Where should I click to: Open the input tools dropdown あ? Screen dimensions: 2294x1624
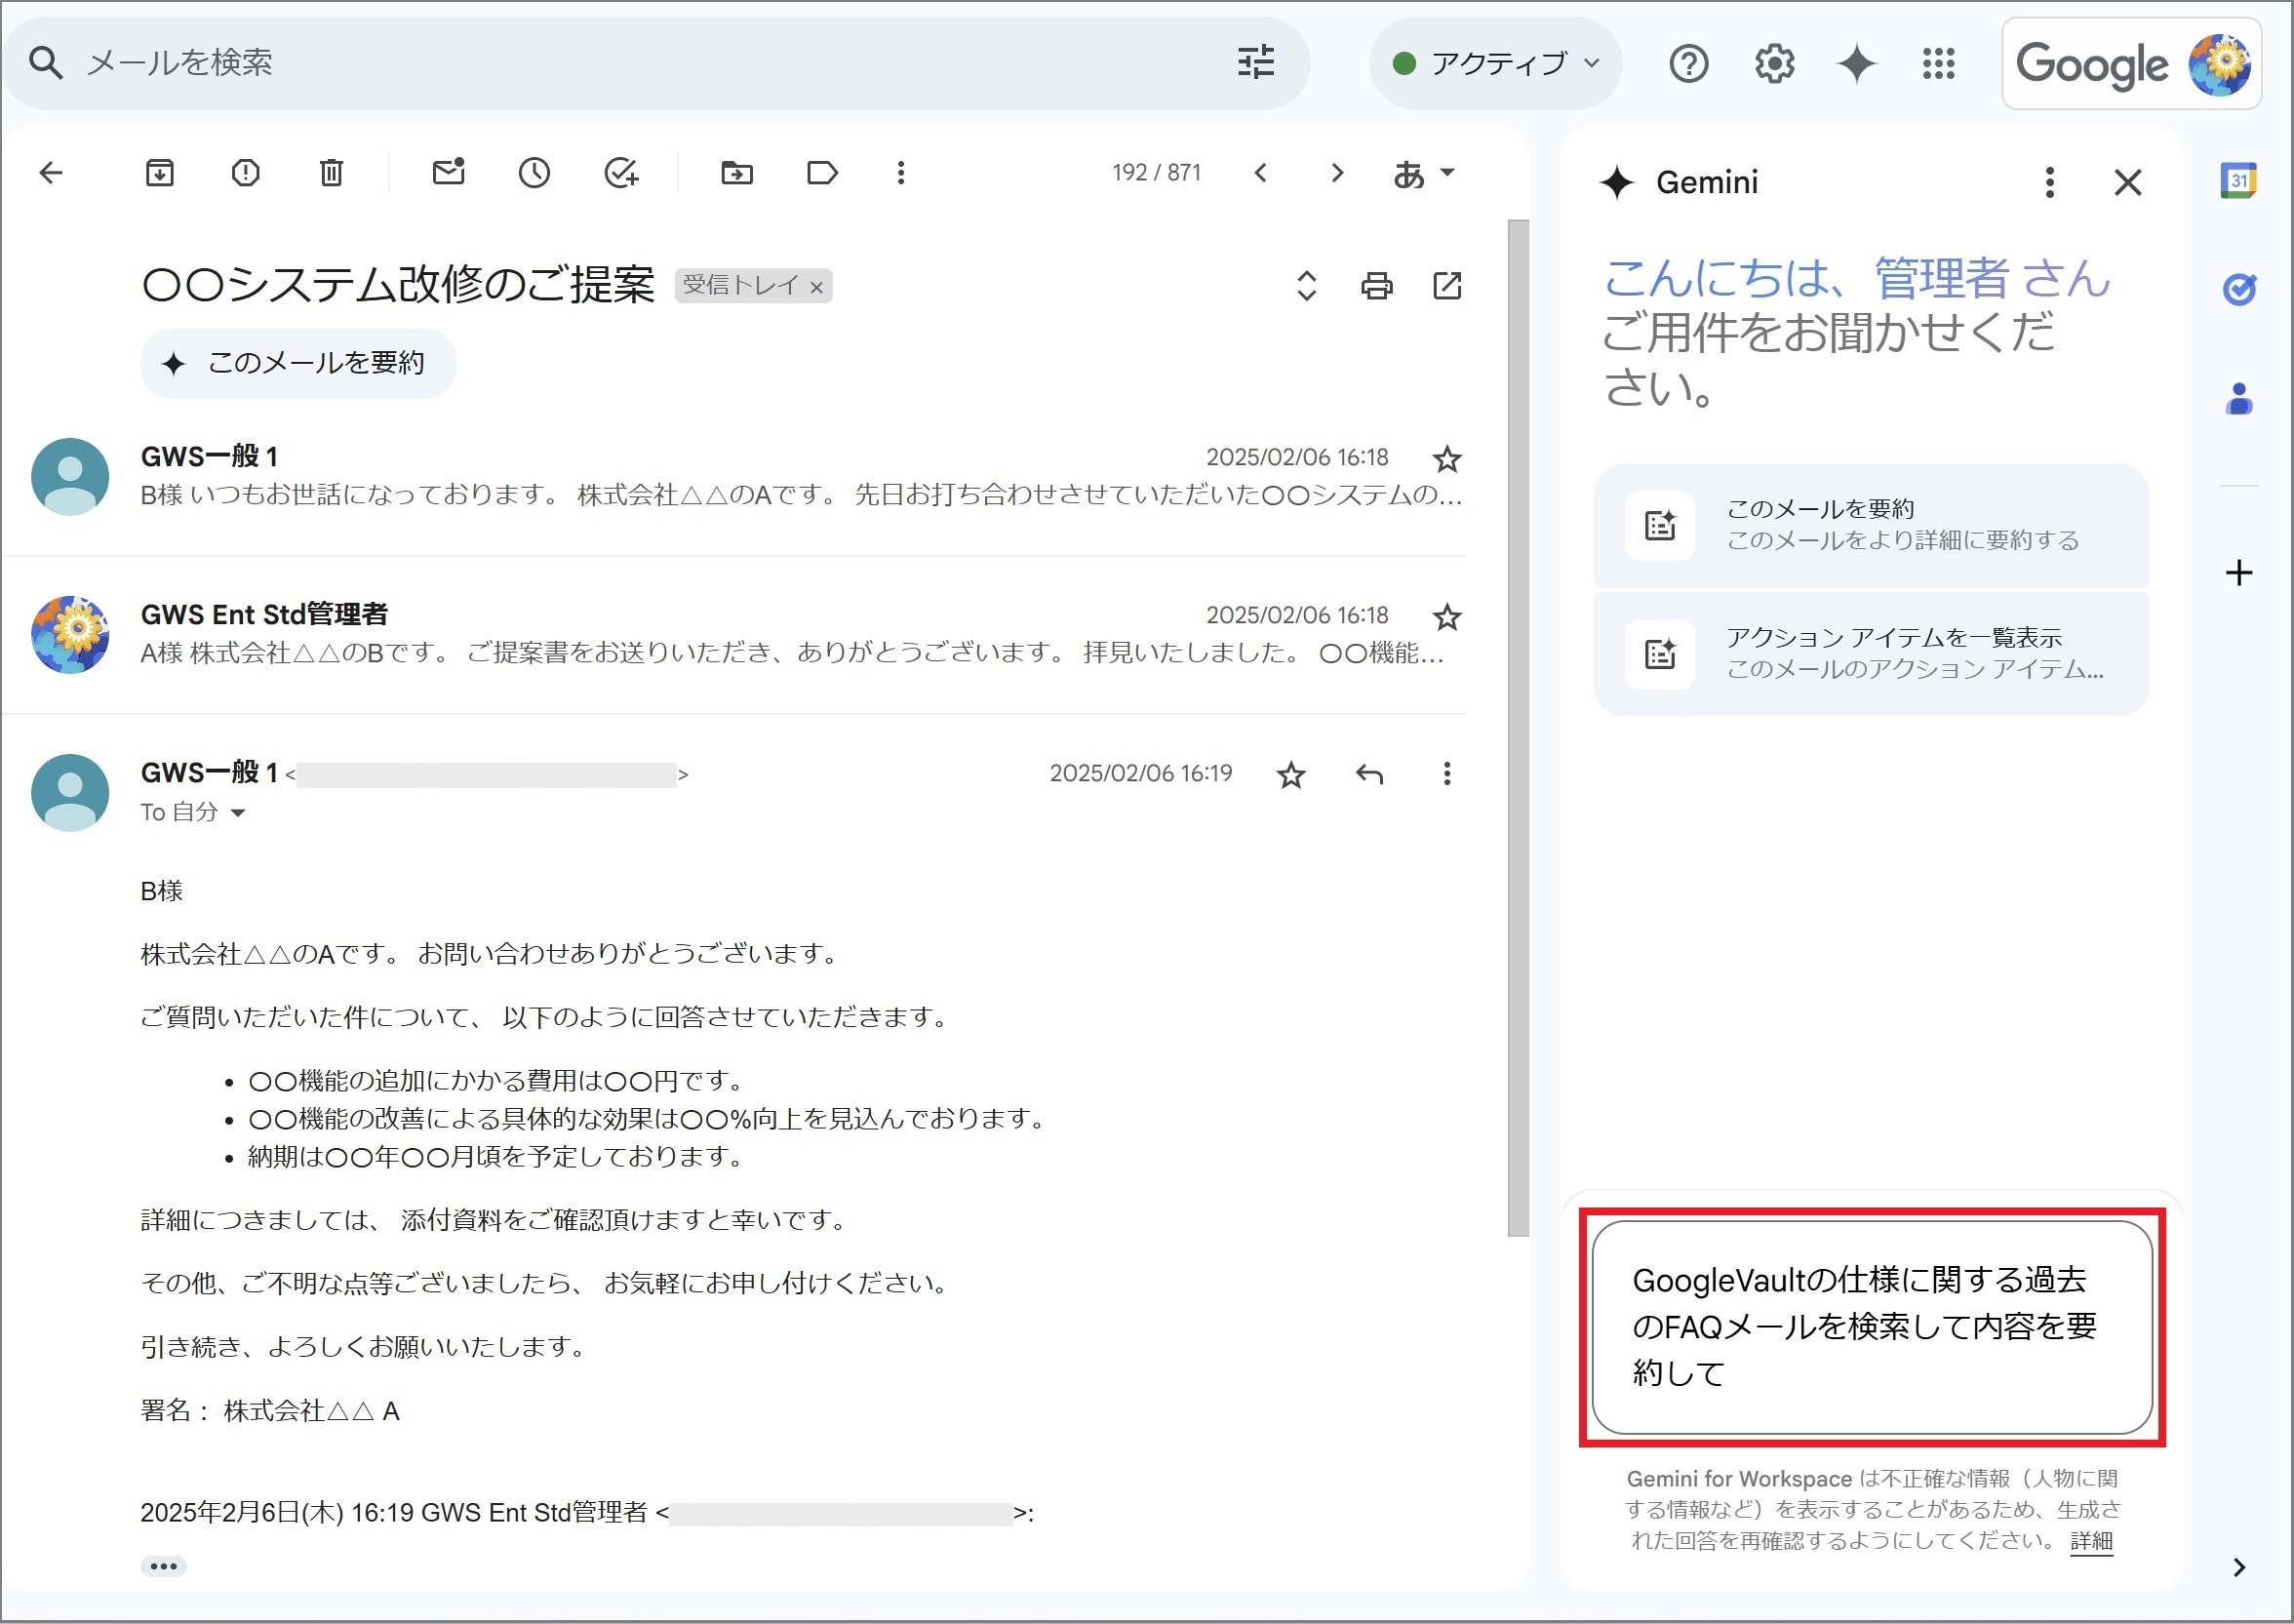point(1424,174)
